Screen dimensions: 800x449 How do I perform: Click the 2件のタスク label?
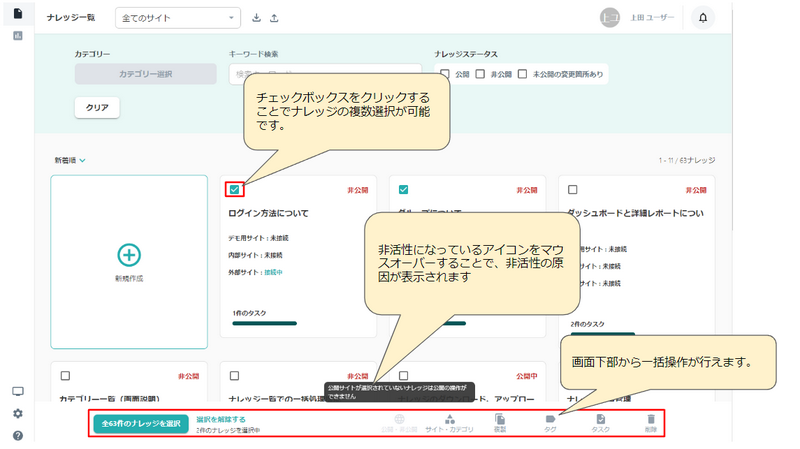pyautogui.click(x=587, y=324)
